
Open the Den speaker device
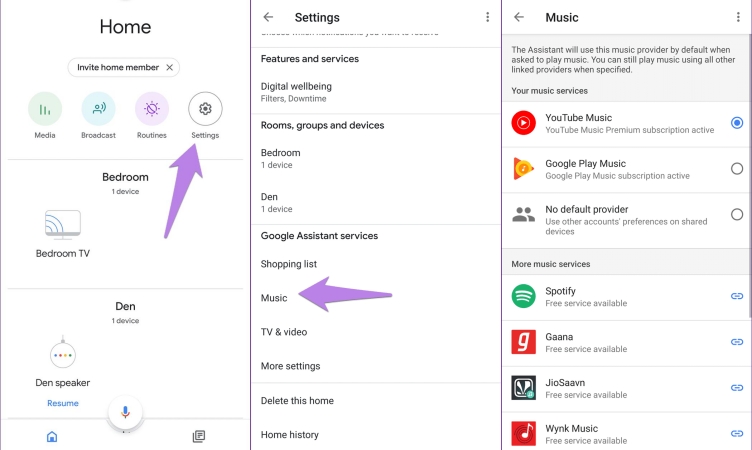[x=63, y=362]
